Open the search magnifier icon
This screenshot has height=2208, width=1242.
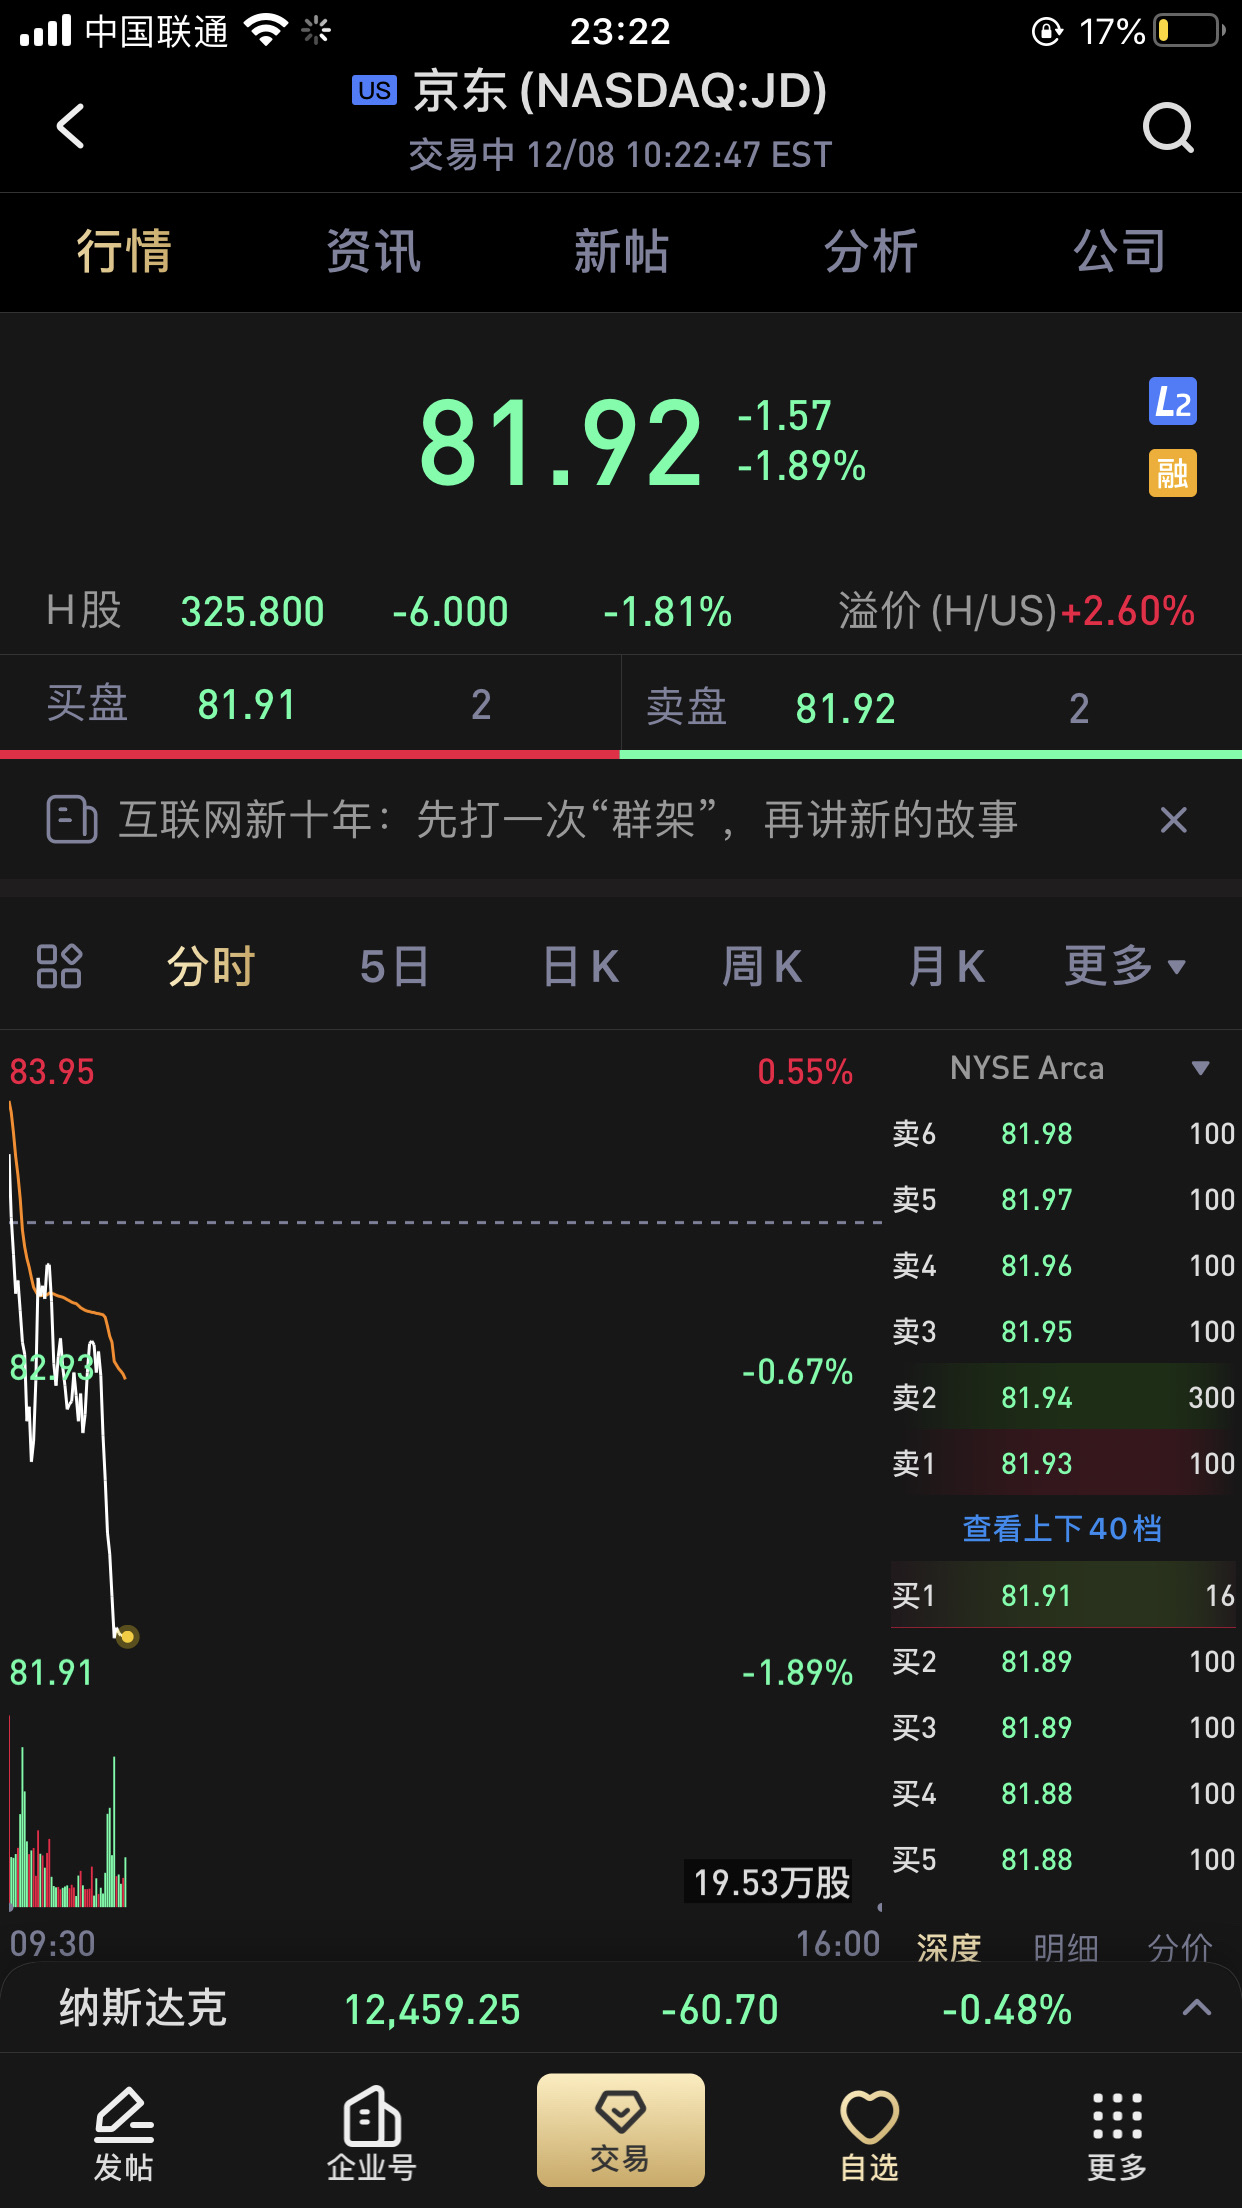pos(1168,127)
